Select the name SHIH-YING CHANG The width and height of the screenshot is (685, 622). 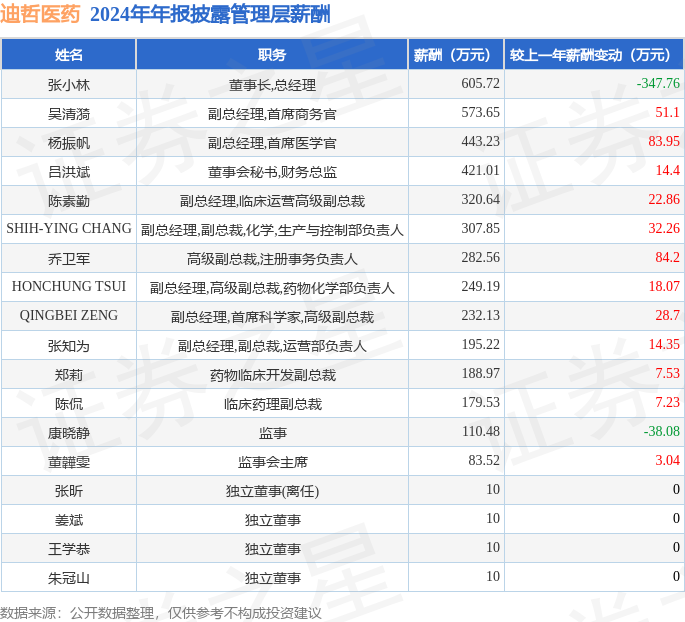pyautogui.click(x=69, y=228)
